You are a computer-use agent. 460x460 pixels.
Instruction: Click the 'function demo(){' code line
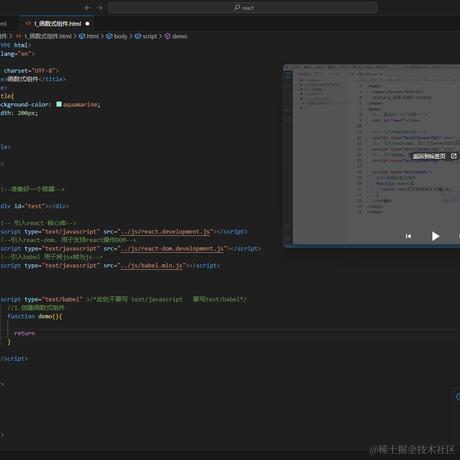35,316
